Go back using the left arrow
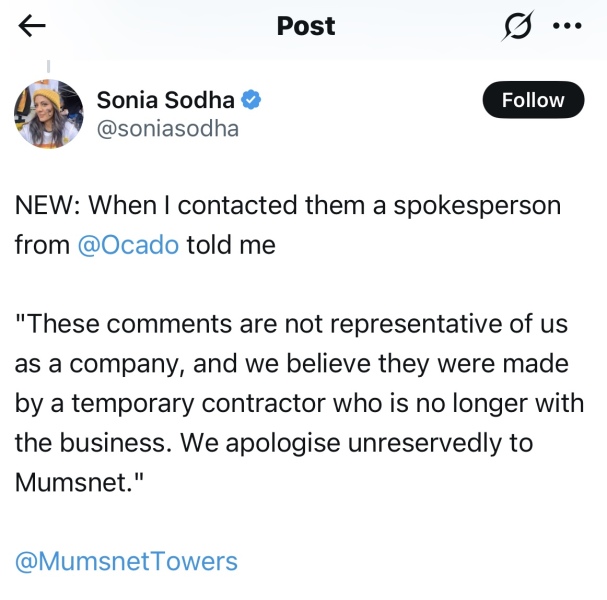Screen dimensions: 607x600 (32, 27)
